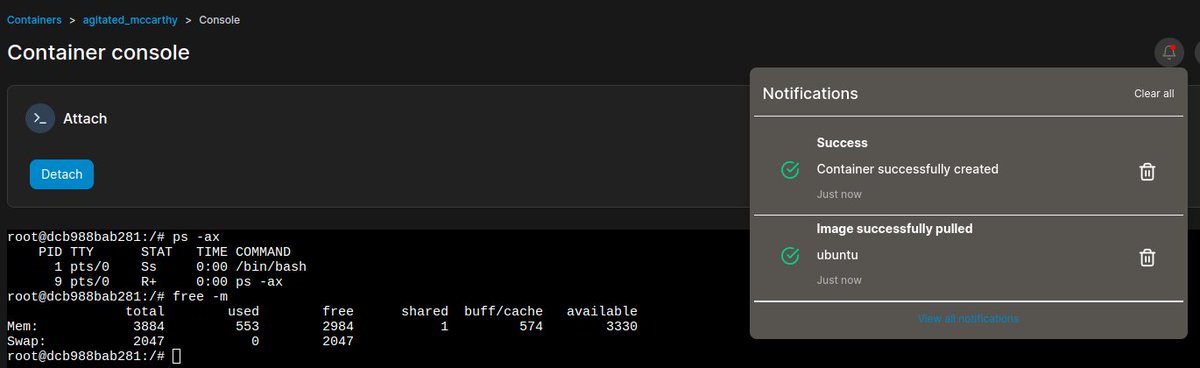Click the available memory value 3330
1200x368 pixels.
pos(621,327)
